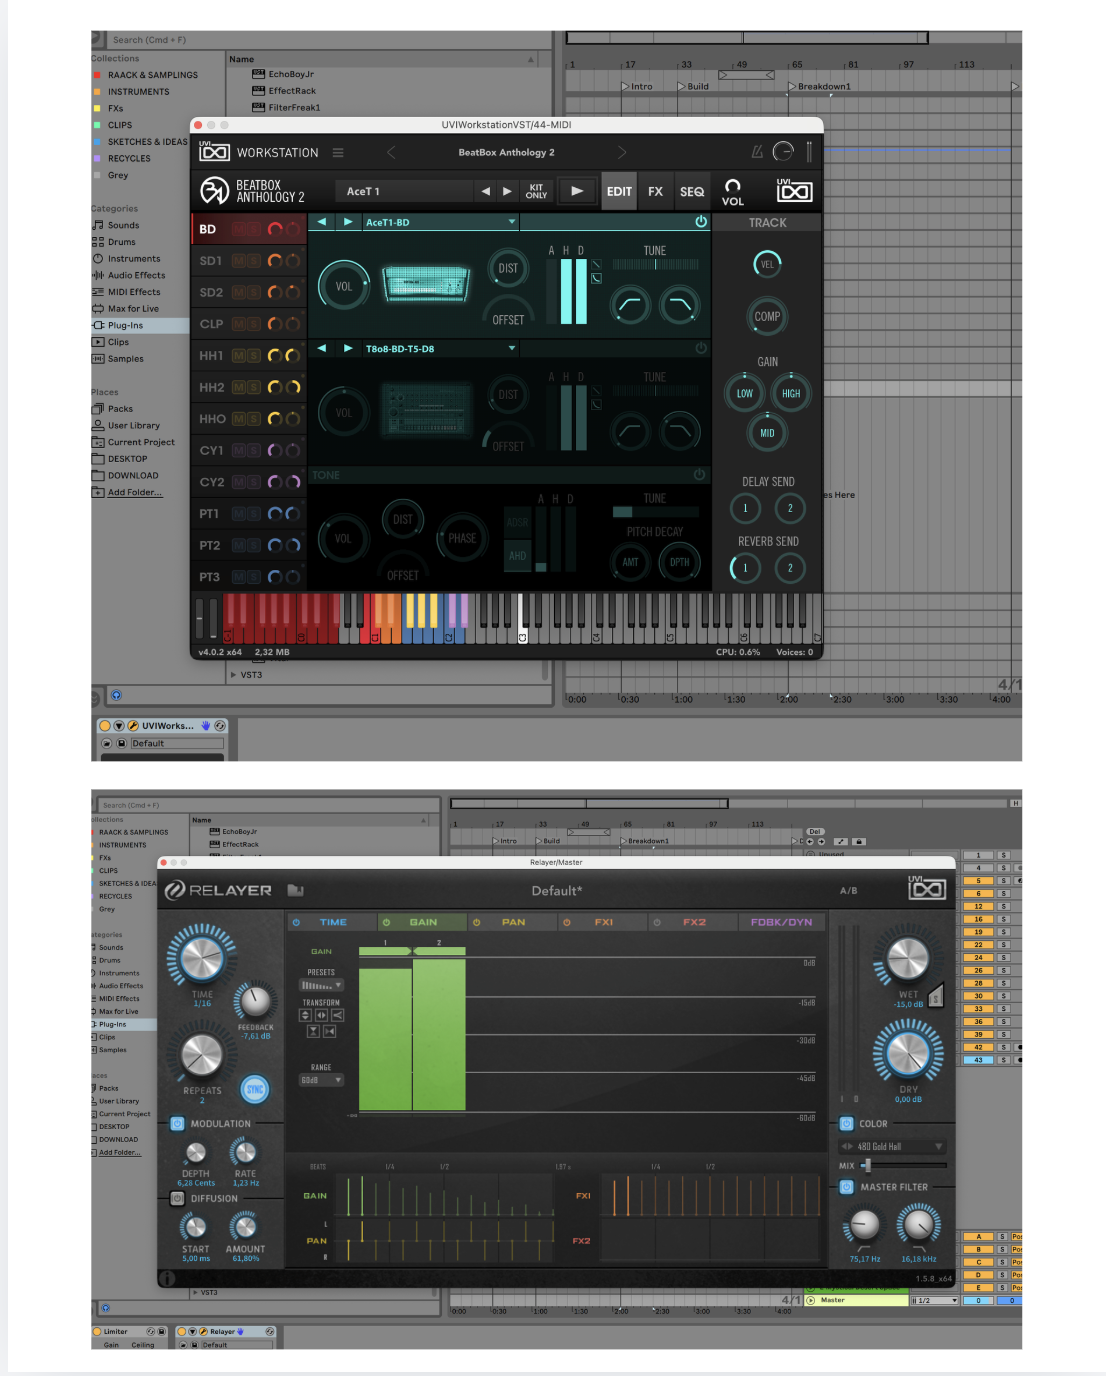Click the A/B button in Relayer
Viewport: 1106px width, 1376px height.
point(848,890)
